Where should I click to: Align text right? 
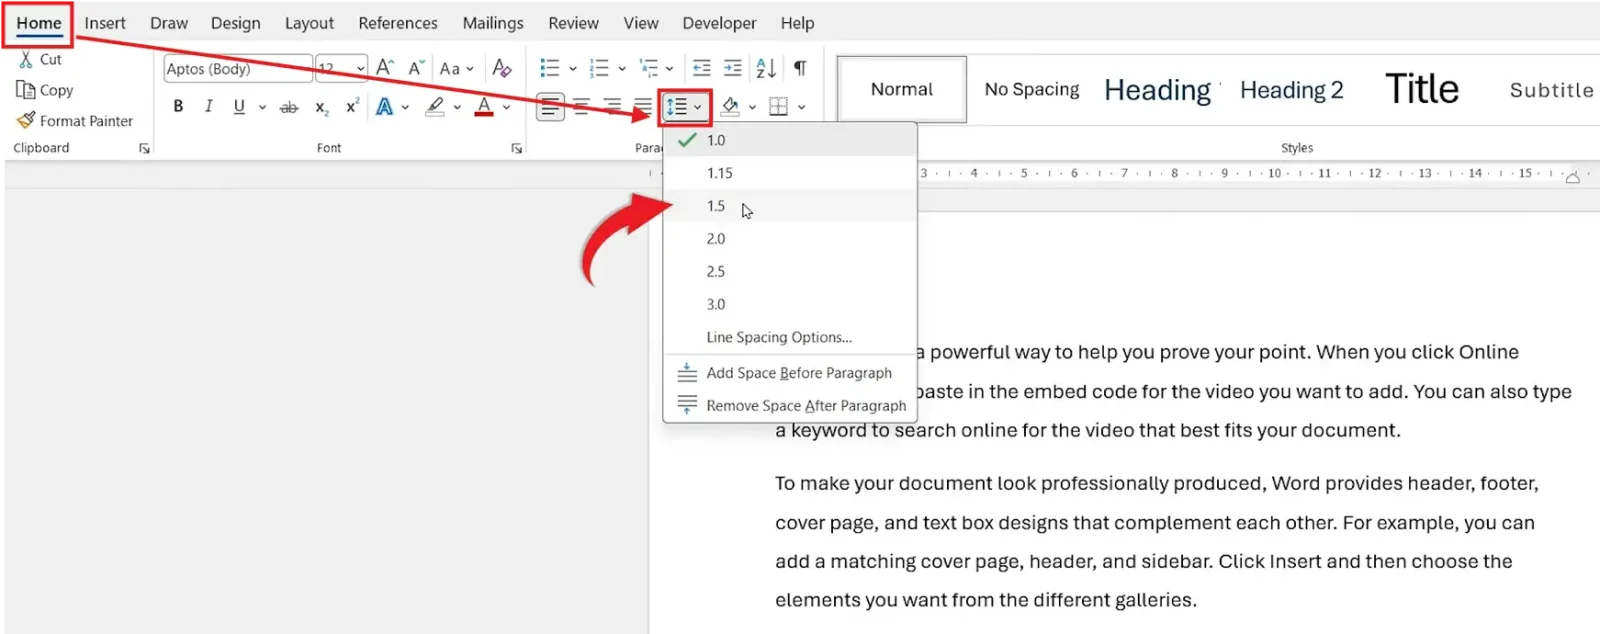coord(612,106)
